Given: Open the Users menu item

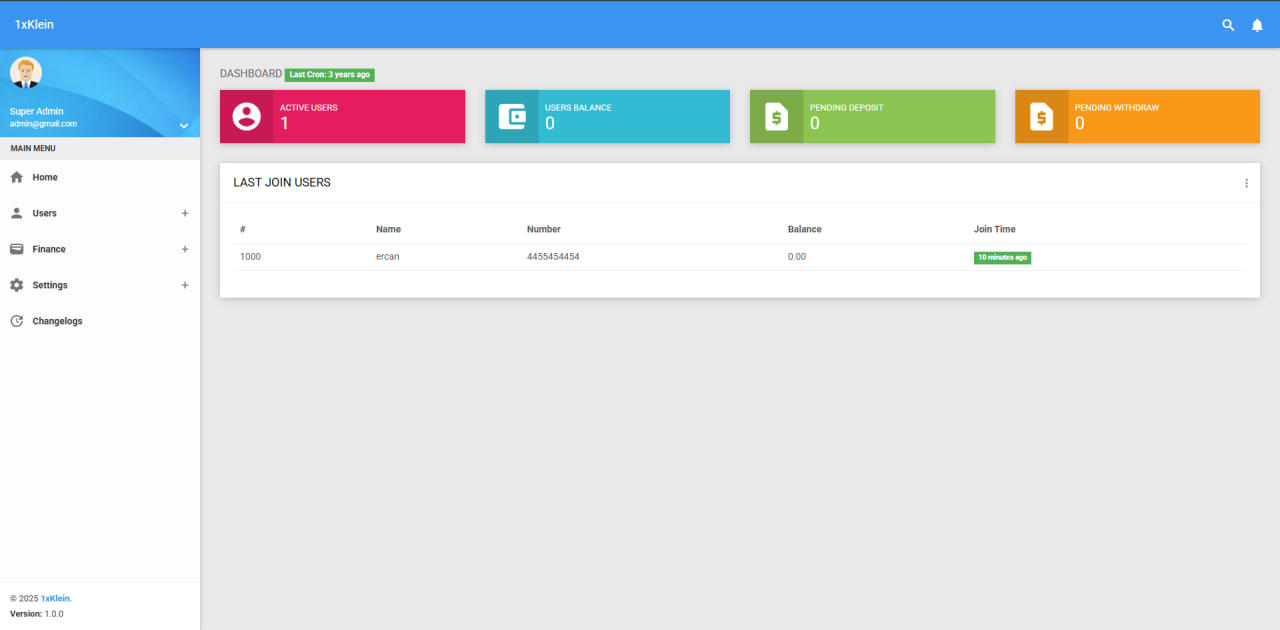Looking at the screenshot, I should (100, 213).
